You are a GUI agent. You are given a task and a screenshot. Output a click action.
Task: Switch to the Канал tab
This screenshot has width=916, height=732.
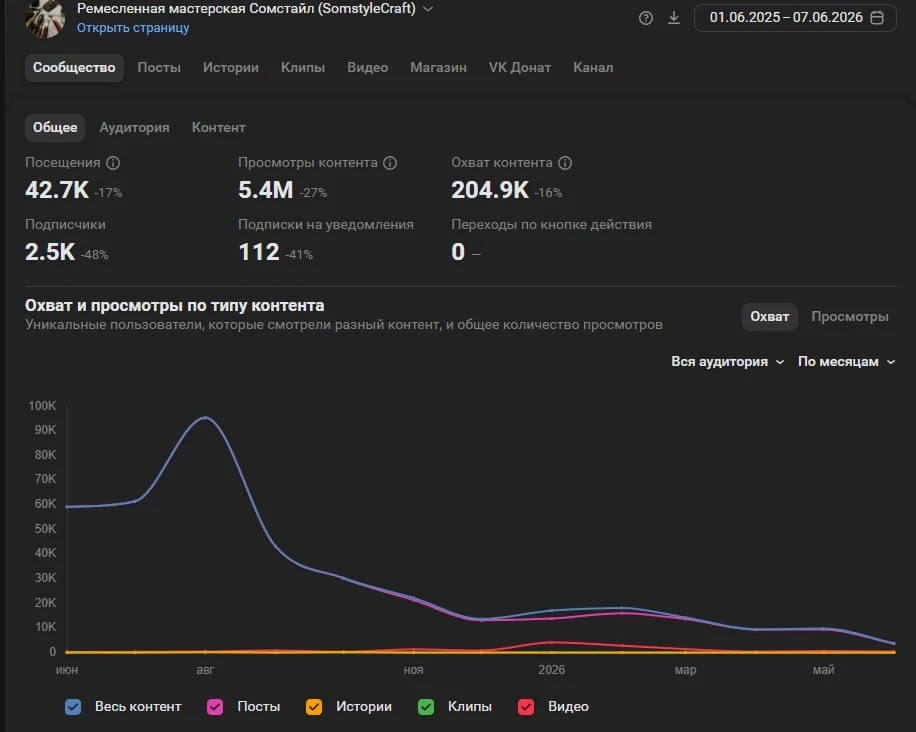pyautogui.click(x=593, y=68)
